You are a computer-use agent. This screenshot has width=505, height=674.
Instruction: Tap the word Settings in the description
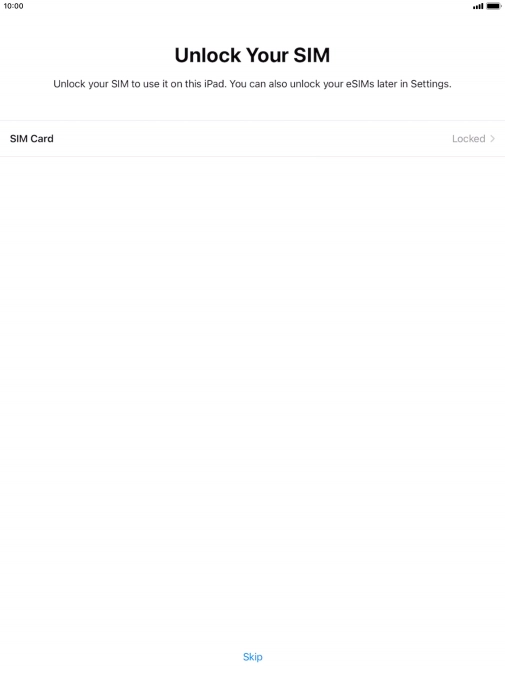pyautogui.click(x=430, y=84)
